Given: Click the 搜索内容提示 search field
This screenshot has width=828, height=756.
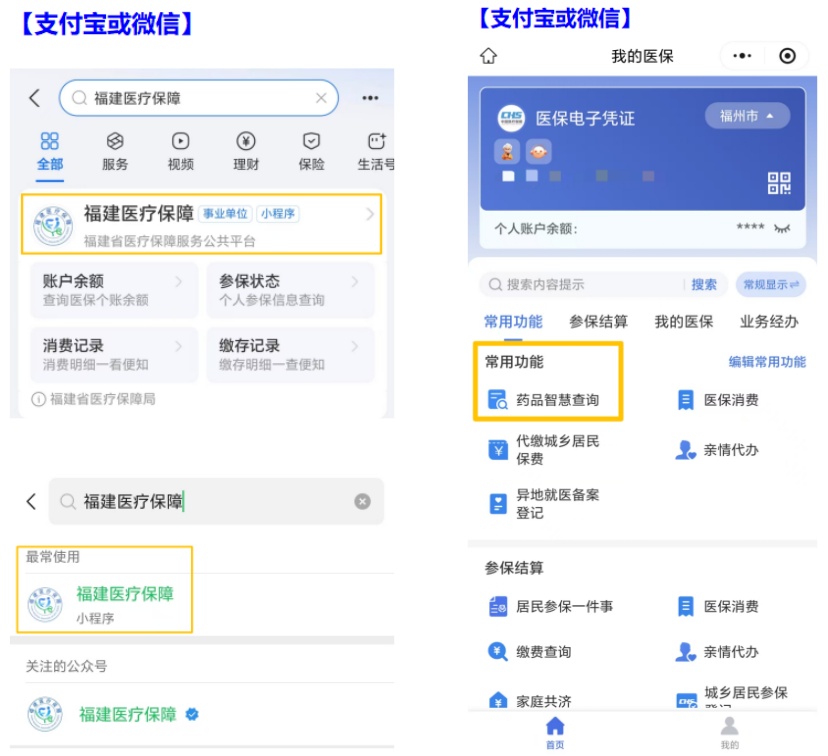Looking at the screenshot, I should tap(581, 285).
